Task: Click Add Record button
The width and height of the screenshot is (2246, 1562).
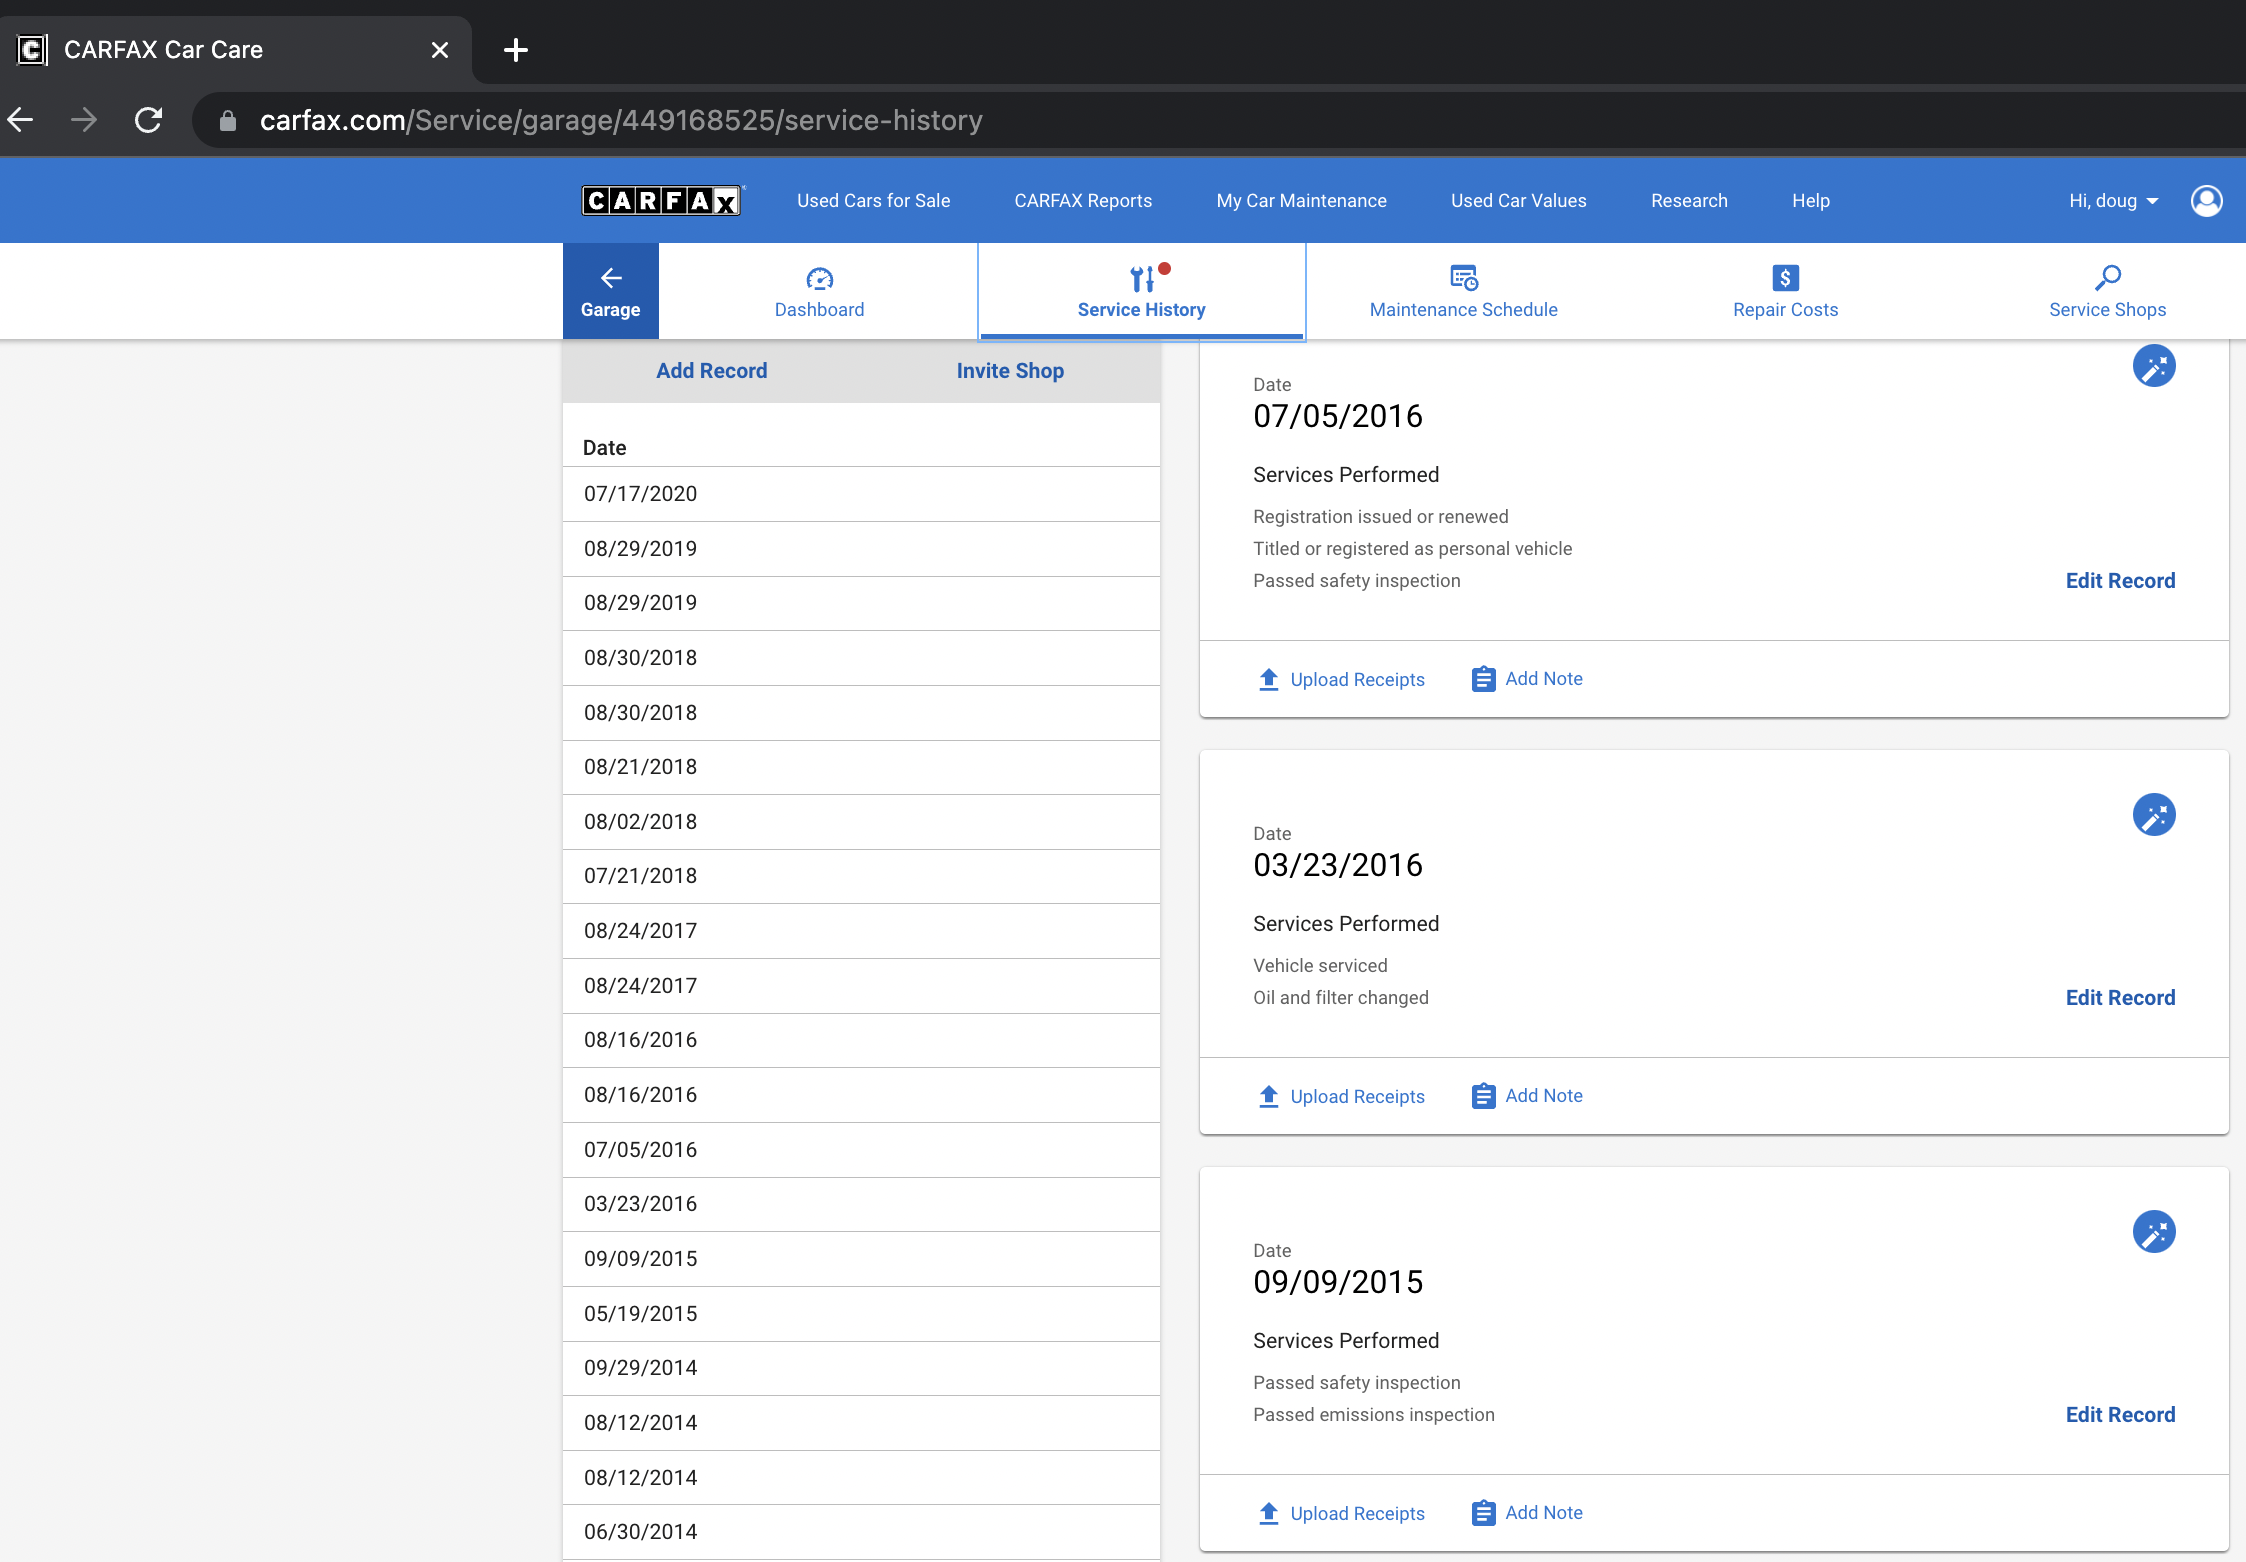Action: click(711, 371)
